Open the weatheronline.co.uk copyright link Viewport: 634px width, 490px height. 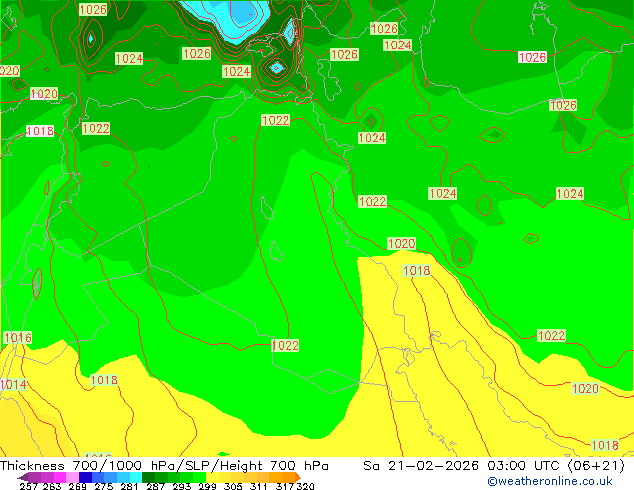point(550,481)
